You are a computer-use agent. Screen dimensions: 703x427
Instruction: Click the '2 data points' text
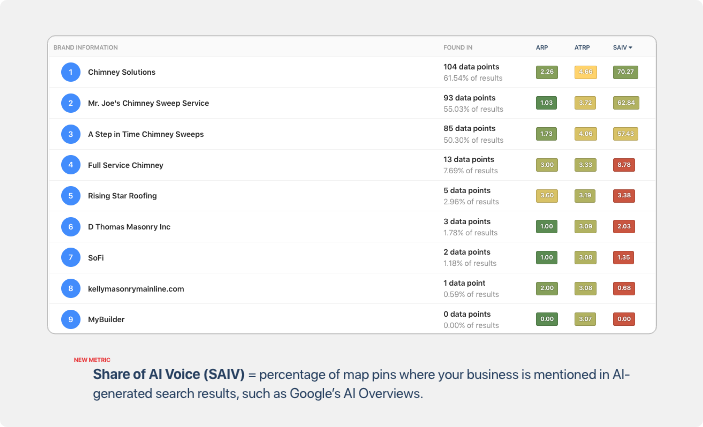[467, 252]
